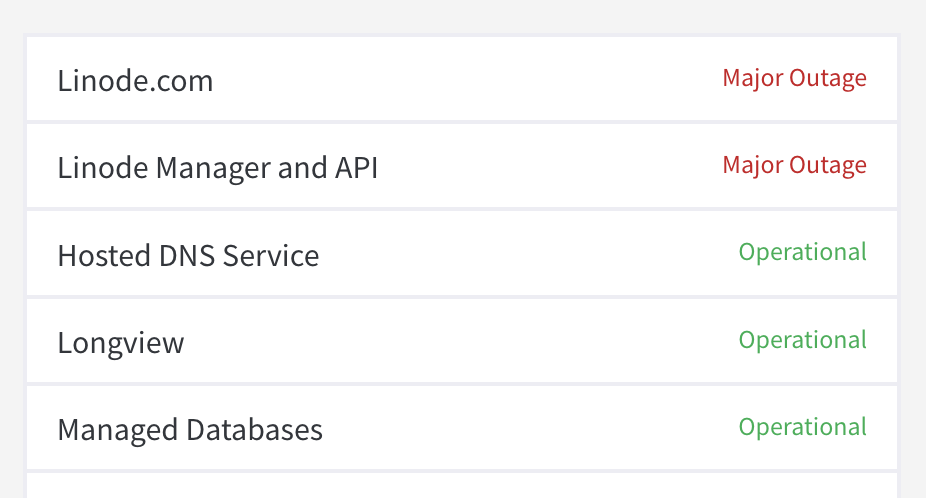Click blank area of Linode Manager and API row
This screenshot has width=926, height=498.
pyautogui.click(x=540, y=167)
